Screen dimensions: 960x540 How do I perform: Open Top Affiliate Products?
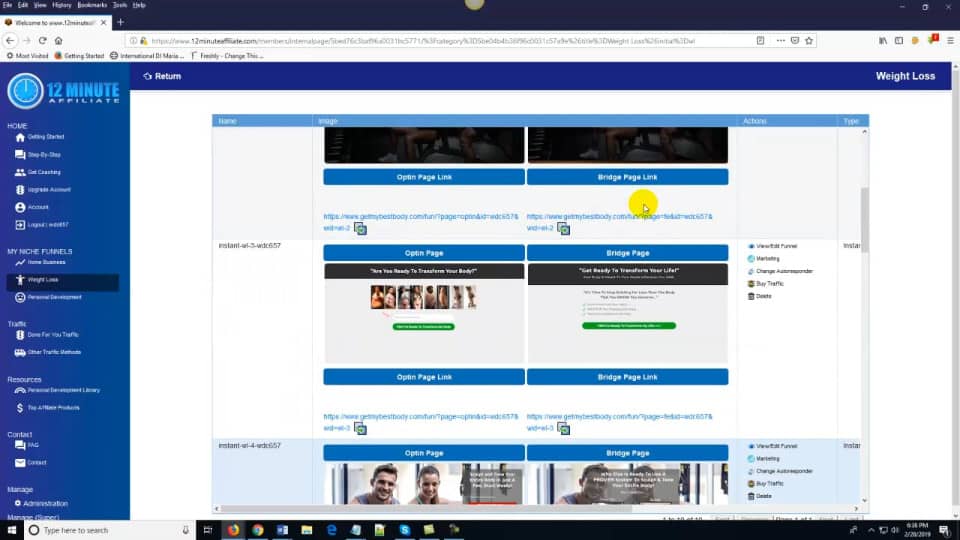(x=47, y=408)
